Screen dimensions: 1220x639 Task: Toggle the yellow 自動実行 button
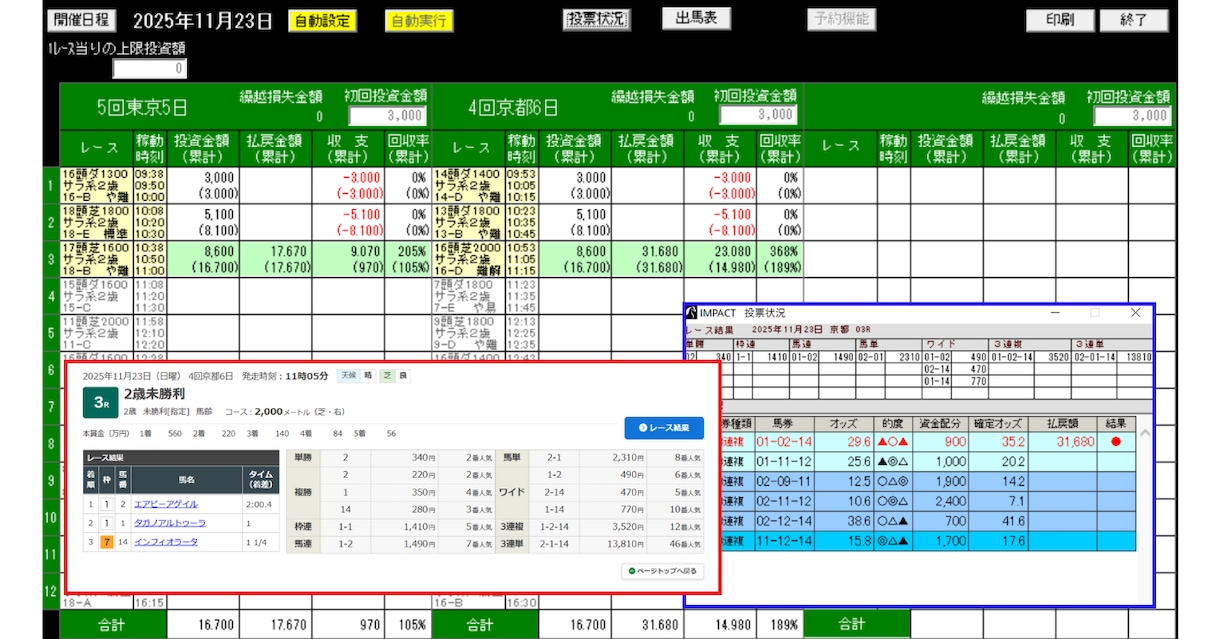point(419,21)
